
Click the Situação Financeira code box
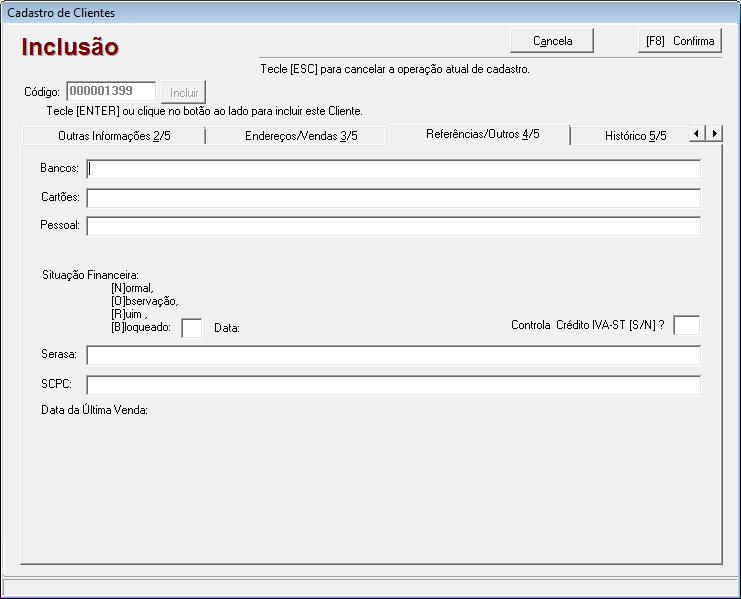[x=191, y=327]
